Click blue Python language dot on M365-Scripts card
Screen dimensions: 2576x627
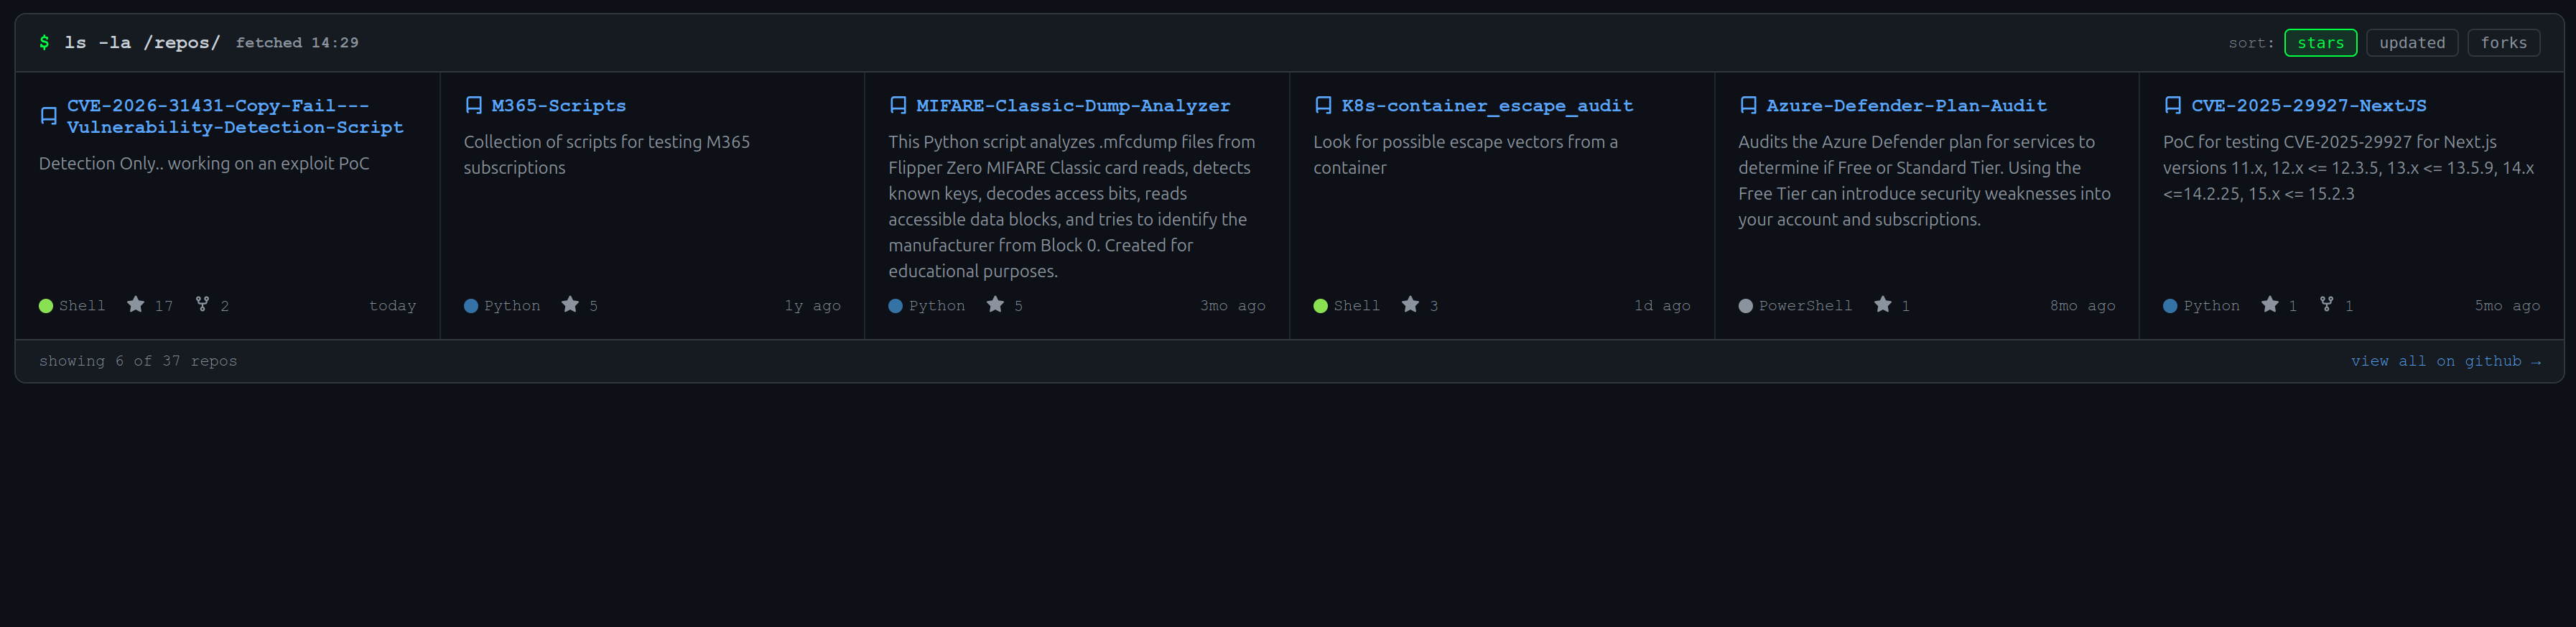pos(471,306)
